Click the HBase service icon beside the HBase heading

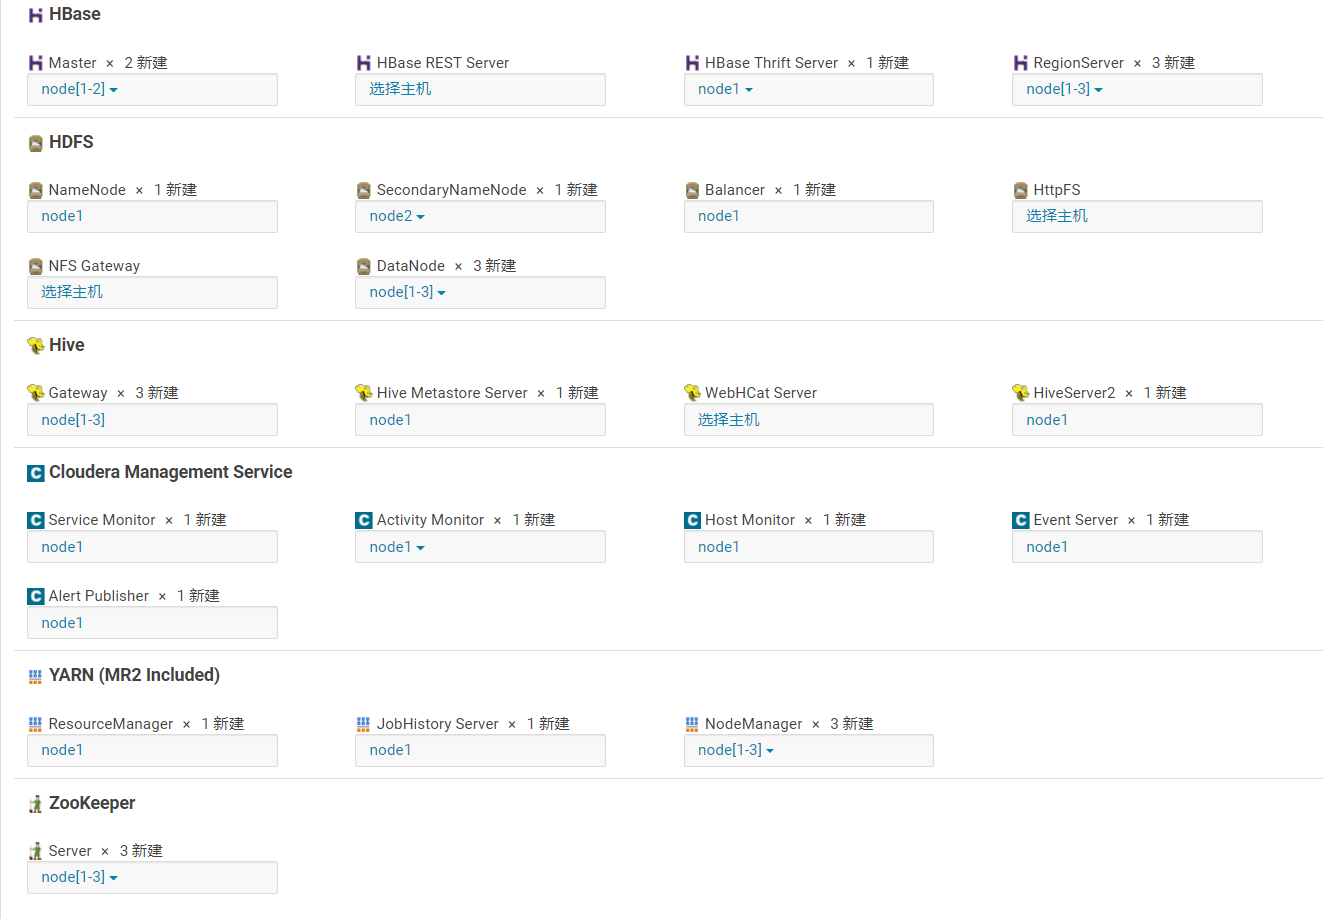(34, 14)
